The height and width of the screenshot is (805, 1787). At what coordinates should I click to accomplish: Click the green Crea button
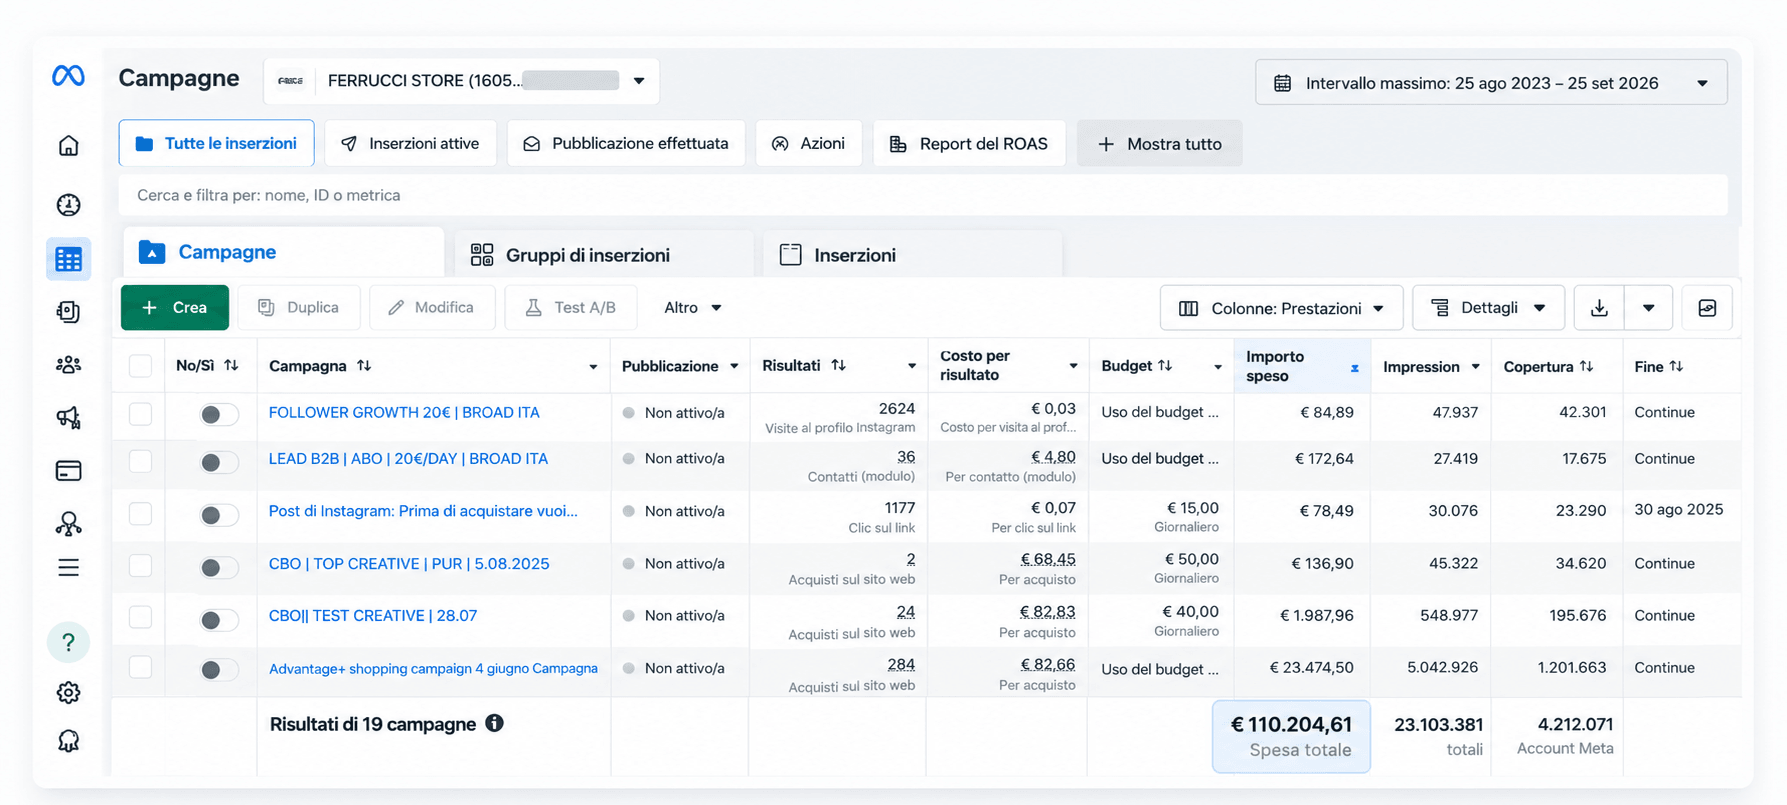175,308
